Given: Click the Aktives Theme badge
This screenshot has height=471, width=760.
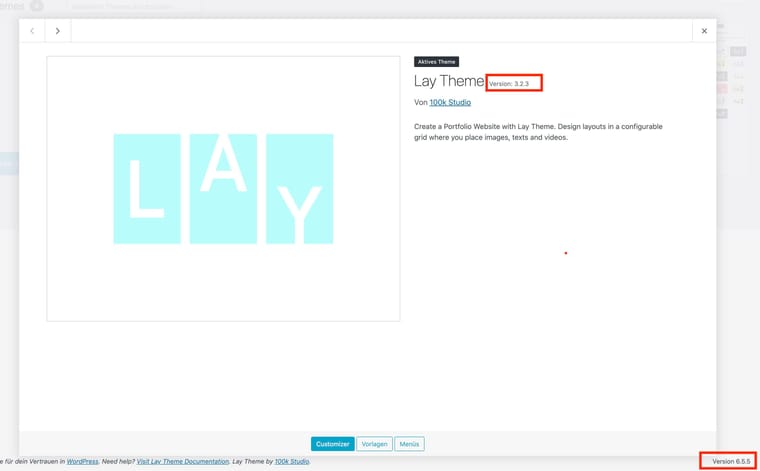Looking at the screenshot, I should [x=436, y=62].
